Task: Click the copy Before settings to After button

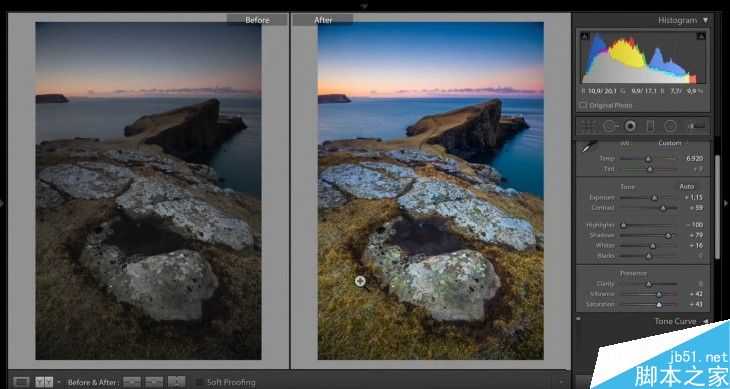Action: (x=132, y=382)
